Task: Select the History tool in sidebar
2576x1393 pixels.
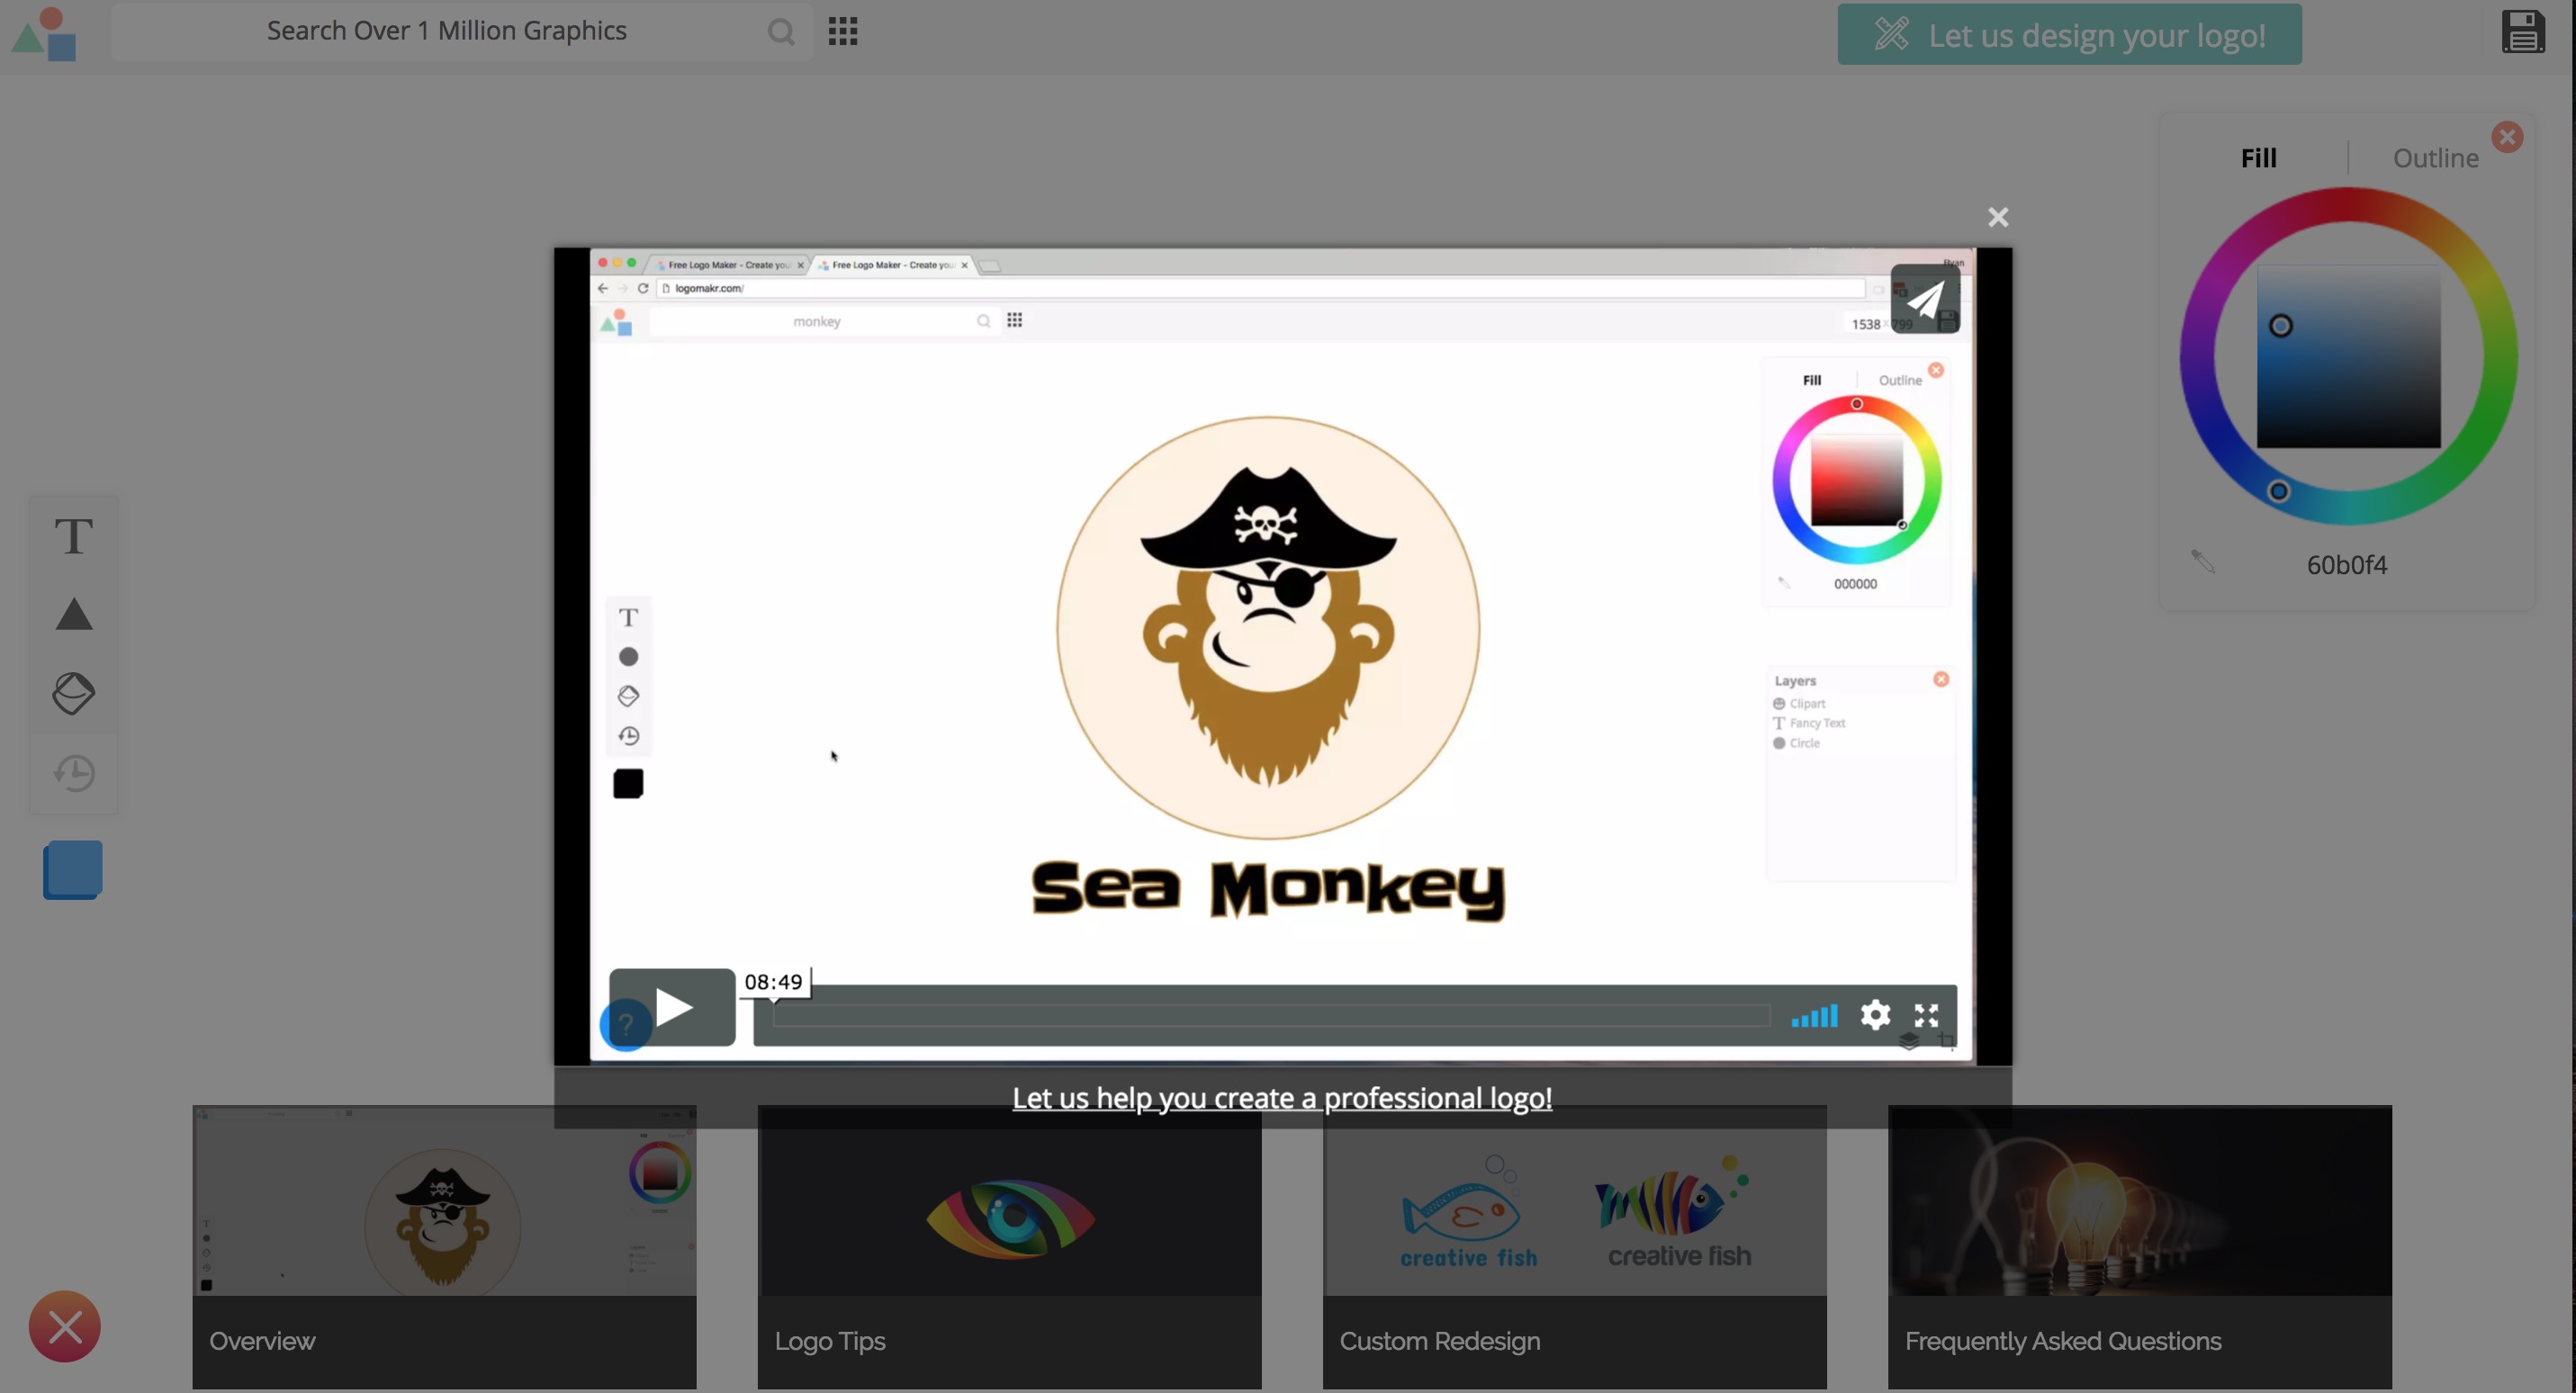Action: 72,770
